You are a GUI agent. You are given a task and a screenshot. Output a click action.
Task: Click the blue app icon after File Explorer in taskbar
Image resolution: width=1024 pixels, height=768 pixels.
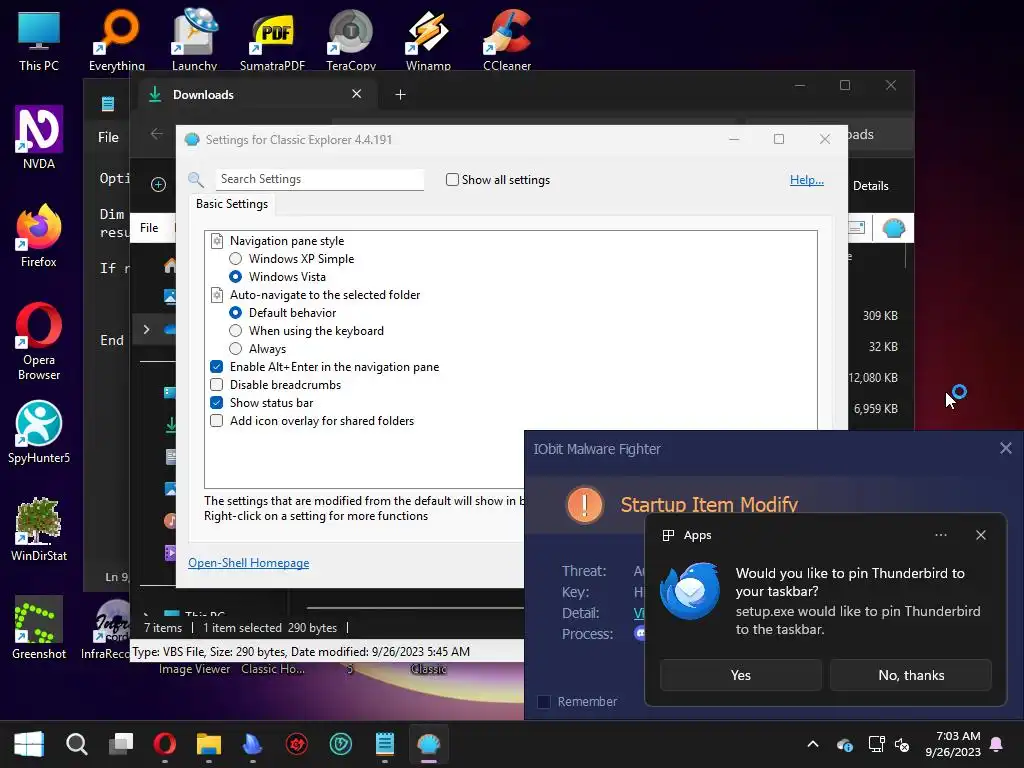[253, 744]
